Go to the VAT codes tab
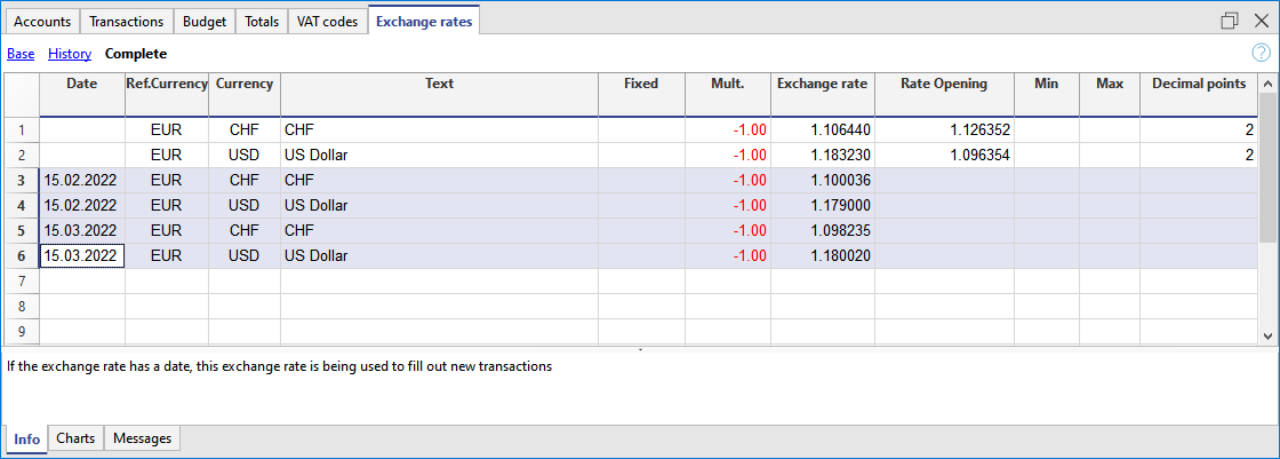The height and width of the screenshot is (459, 1280). (x=327, y=21)
